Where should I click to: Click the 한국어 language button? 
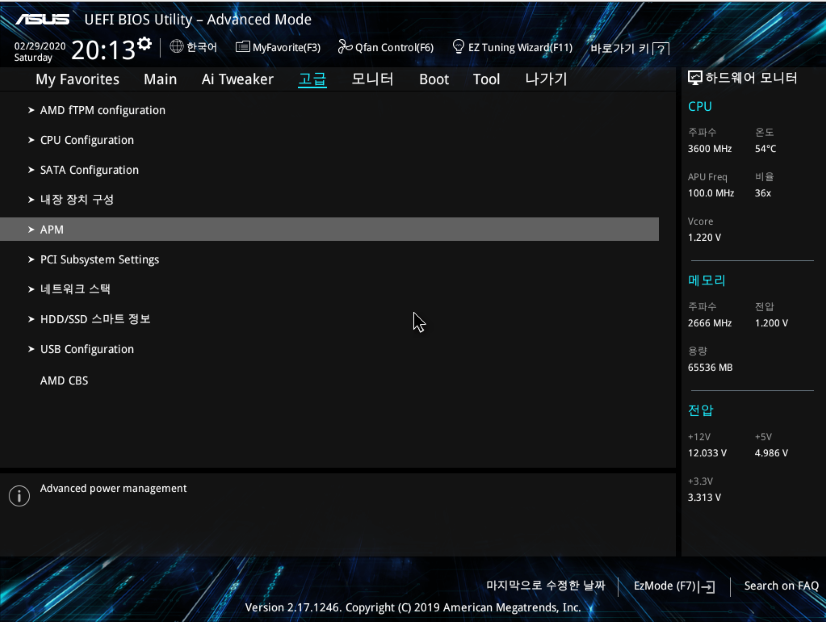(193, 47)
